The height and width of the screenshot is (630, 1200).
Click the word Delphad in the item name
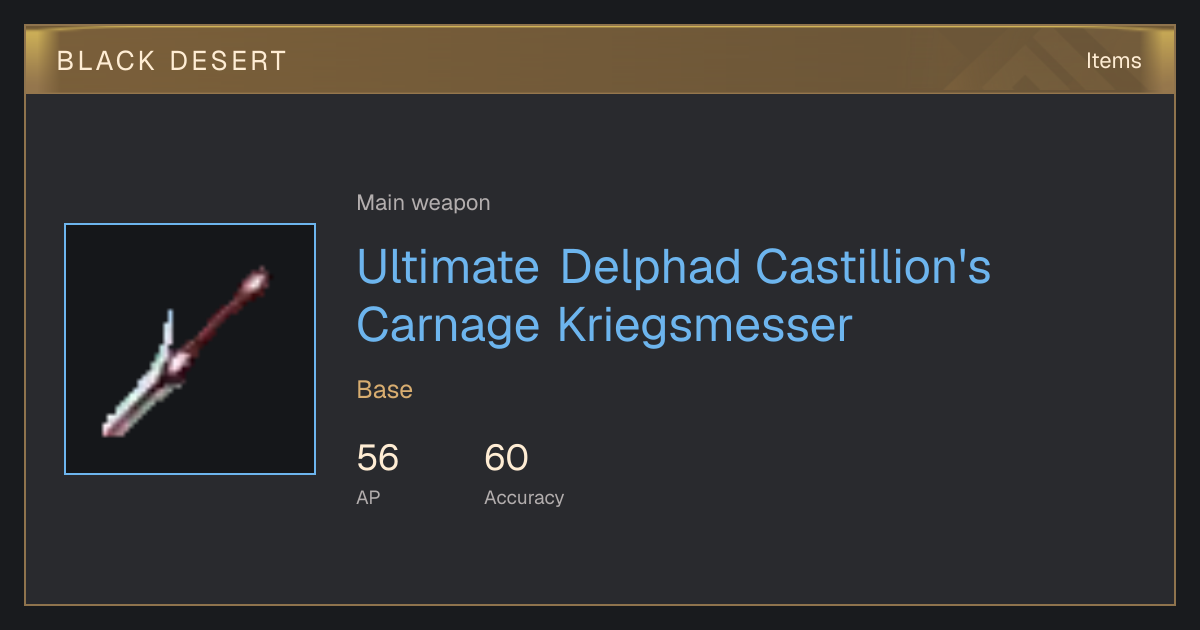click(x=651, y=267)
